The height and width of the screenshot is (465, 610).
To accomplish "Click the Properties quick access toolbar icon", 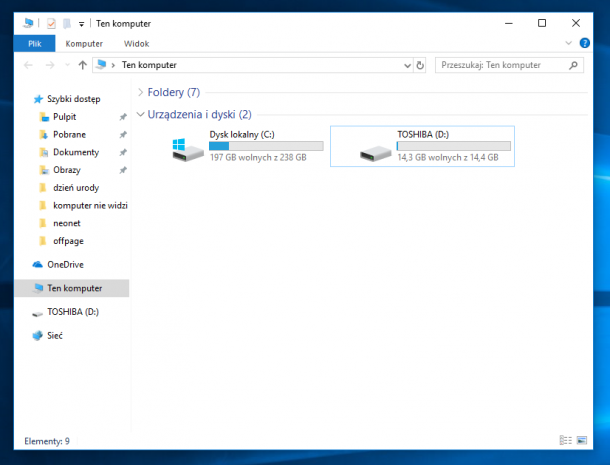I will 51,24.
